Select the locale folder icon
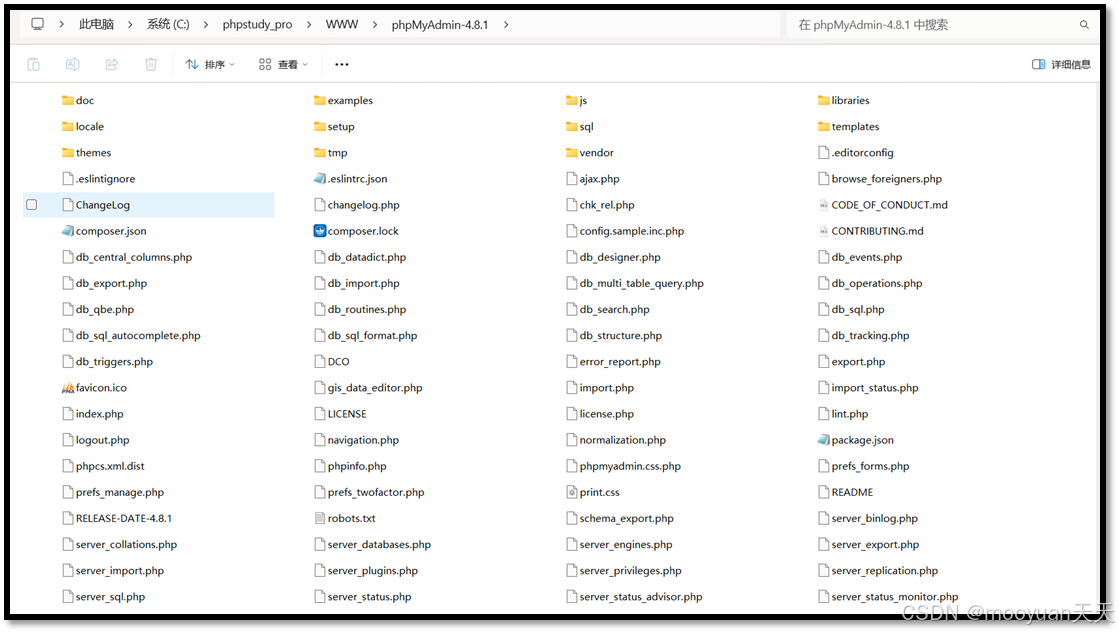1119x633 pixels. click(68, 126)
